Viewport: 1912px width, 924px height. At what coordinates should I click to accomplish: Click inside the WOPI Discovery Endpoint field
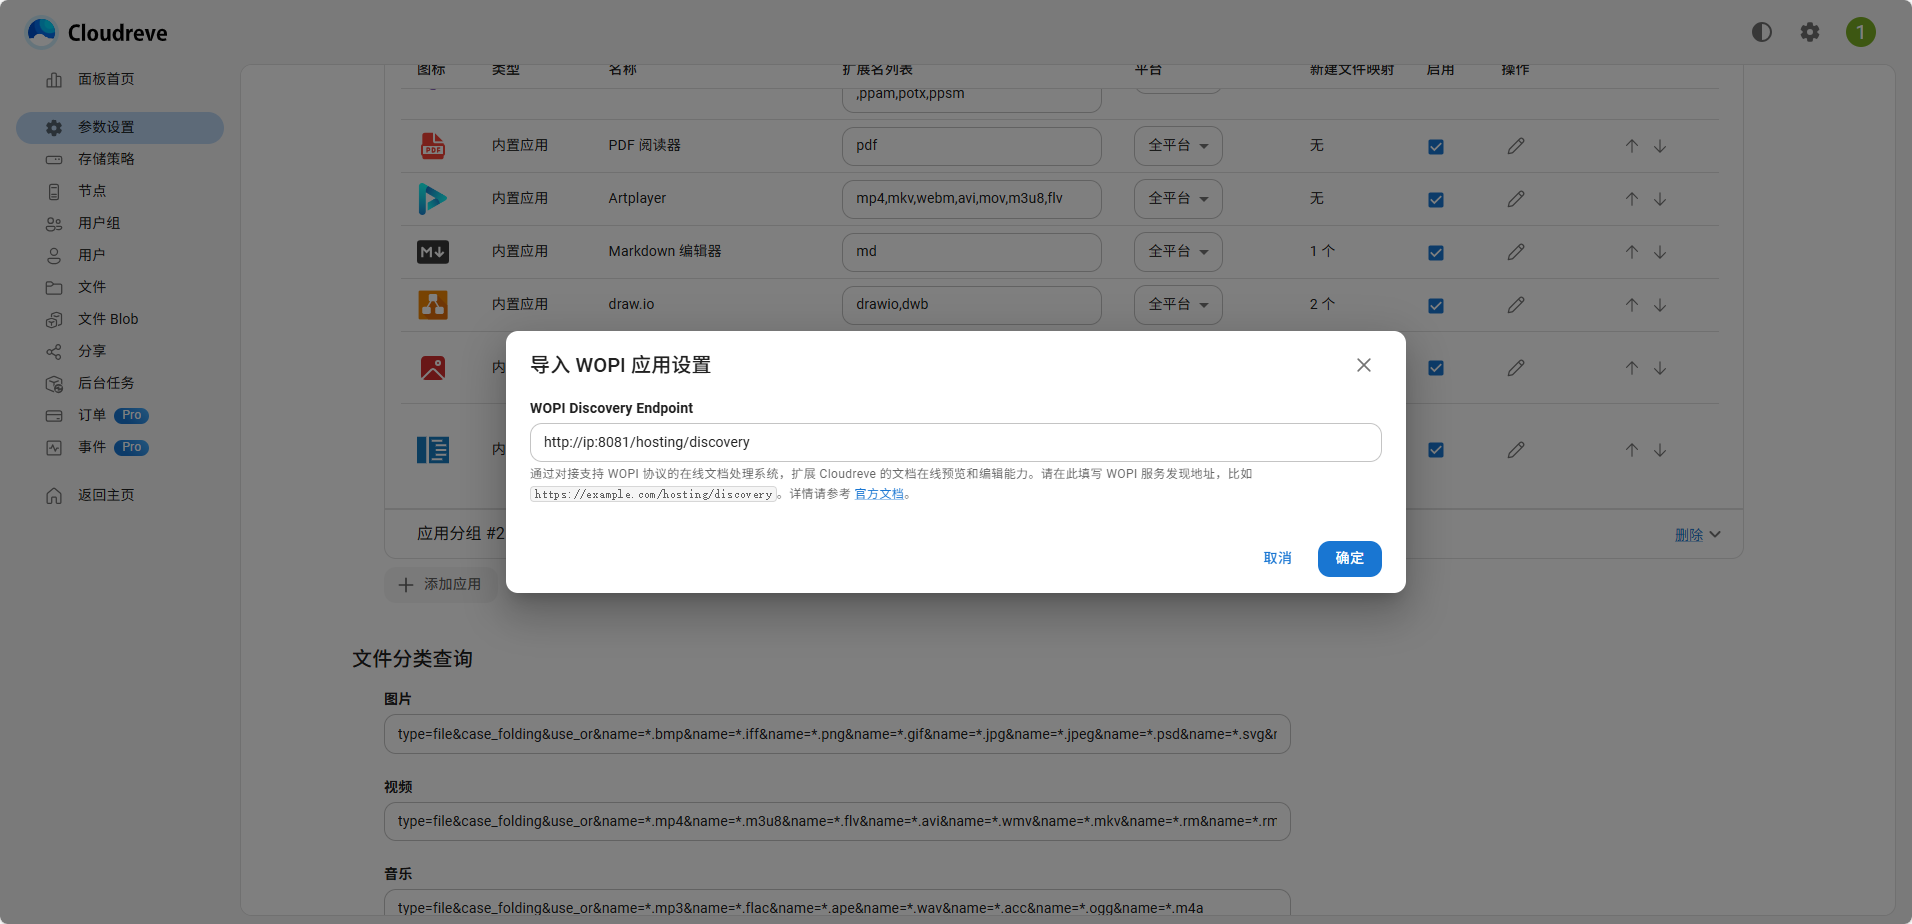point(954,441)
